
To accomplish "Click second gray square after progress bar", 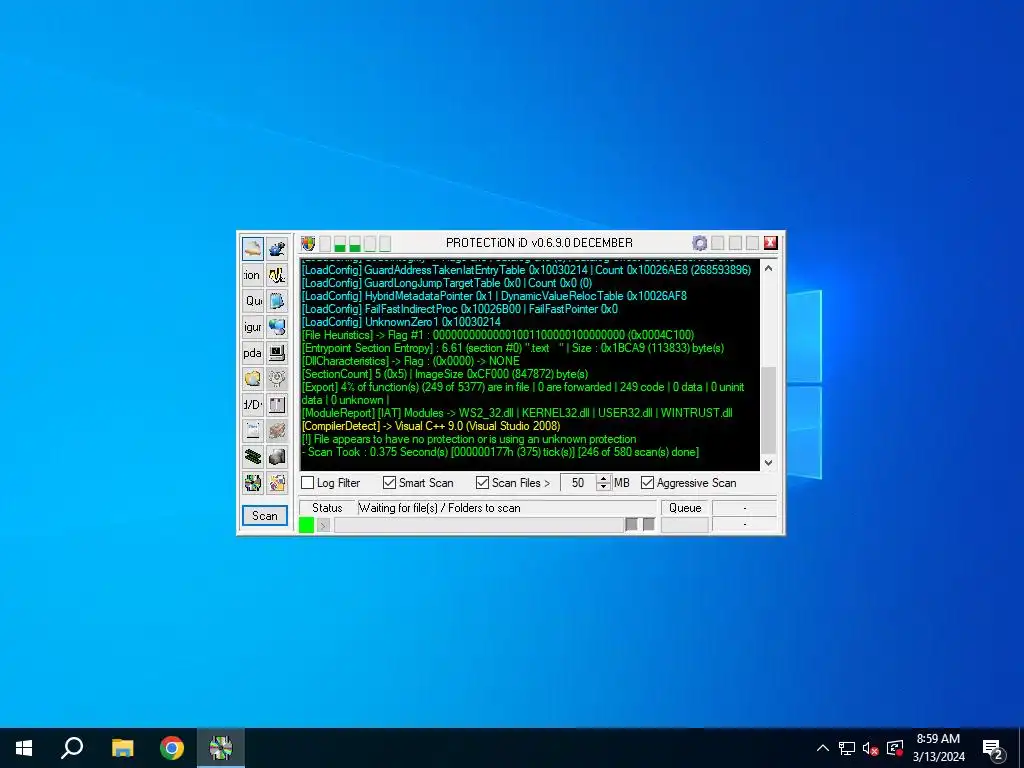I will (x=648, y=524).
